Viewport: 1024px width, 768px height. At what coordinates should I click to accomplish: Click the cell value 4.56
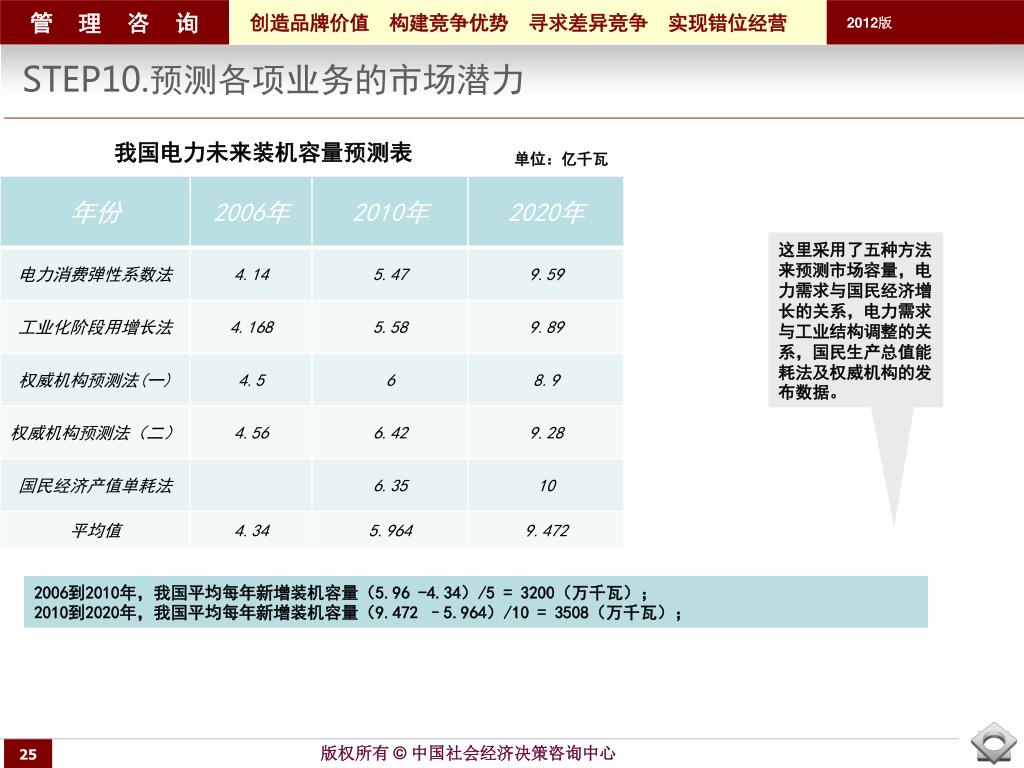pos(252,433)
